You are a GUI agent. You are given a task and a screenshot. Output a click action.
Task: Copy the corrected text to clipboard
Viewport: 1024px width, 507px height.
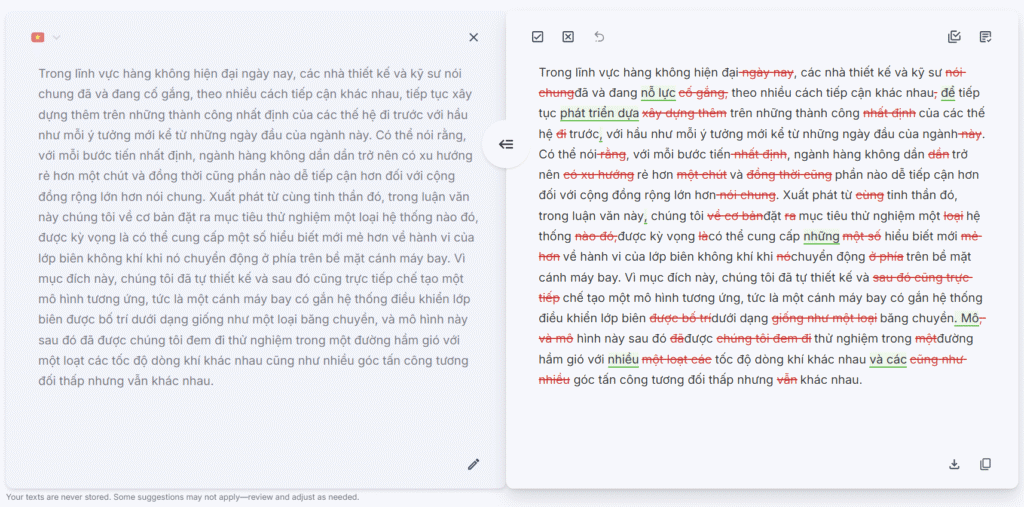coord(985,464)
